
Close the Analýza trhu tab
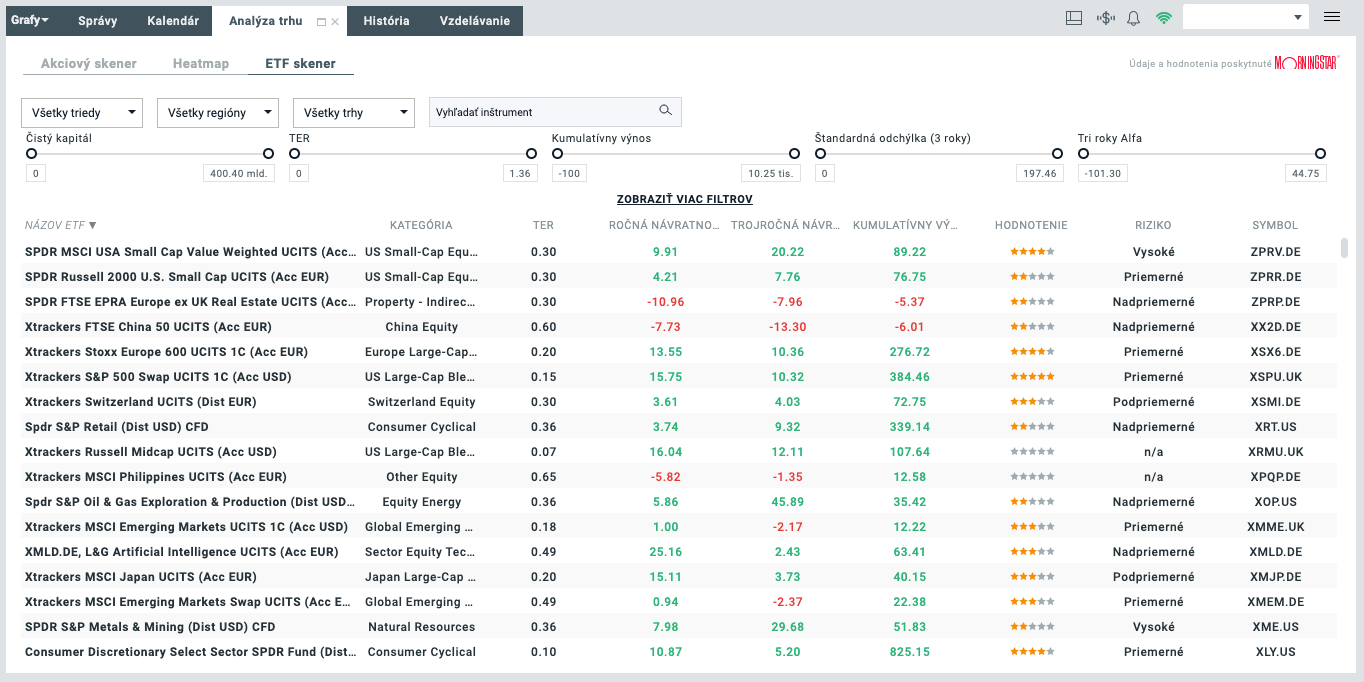click(335, 21)
